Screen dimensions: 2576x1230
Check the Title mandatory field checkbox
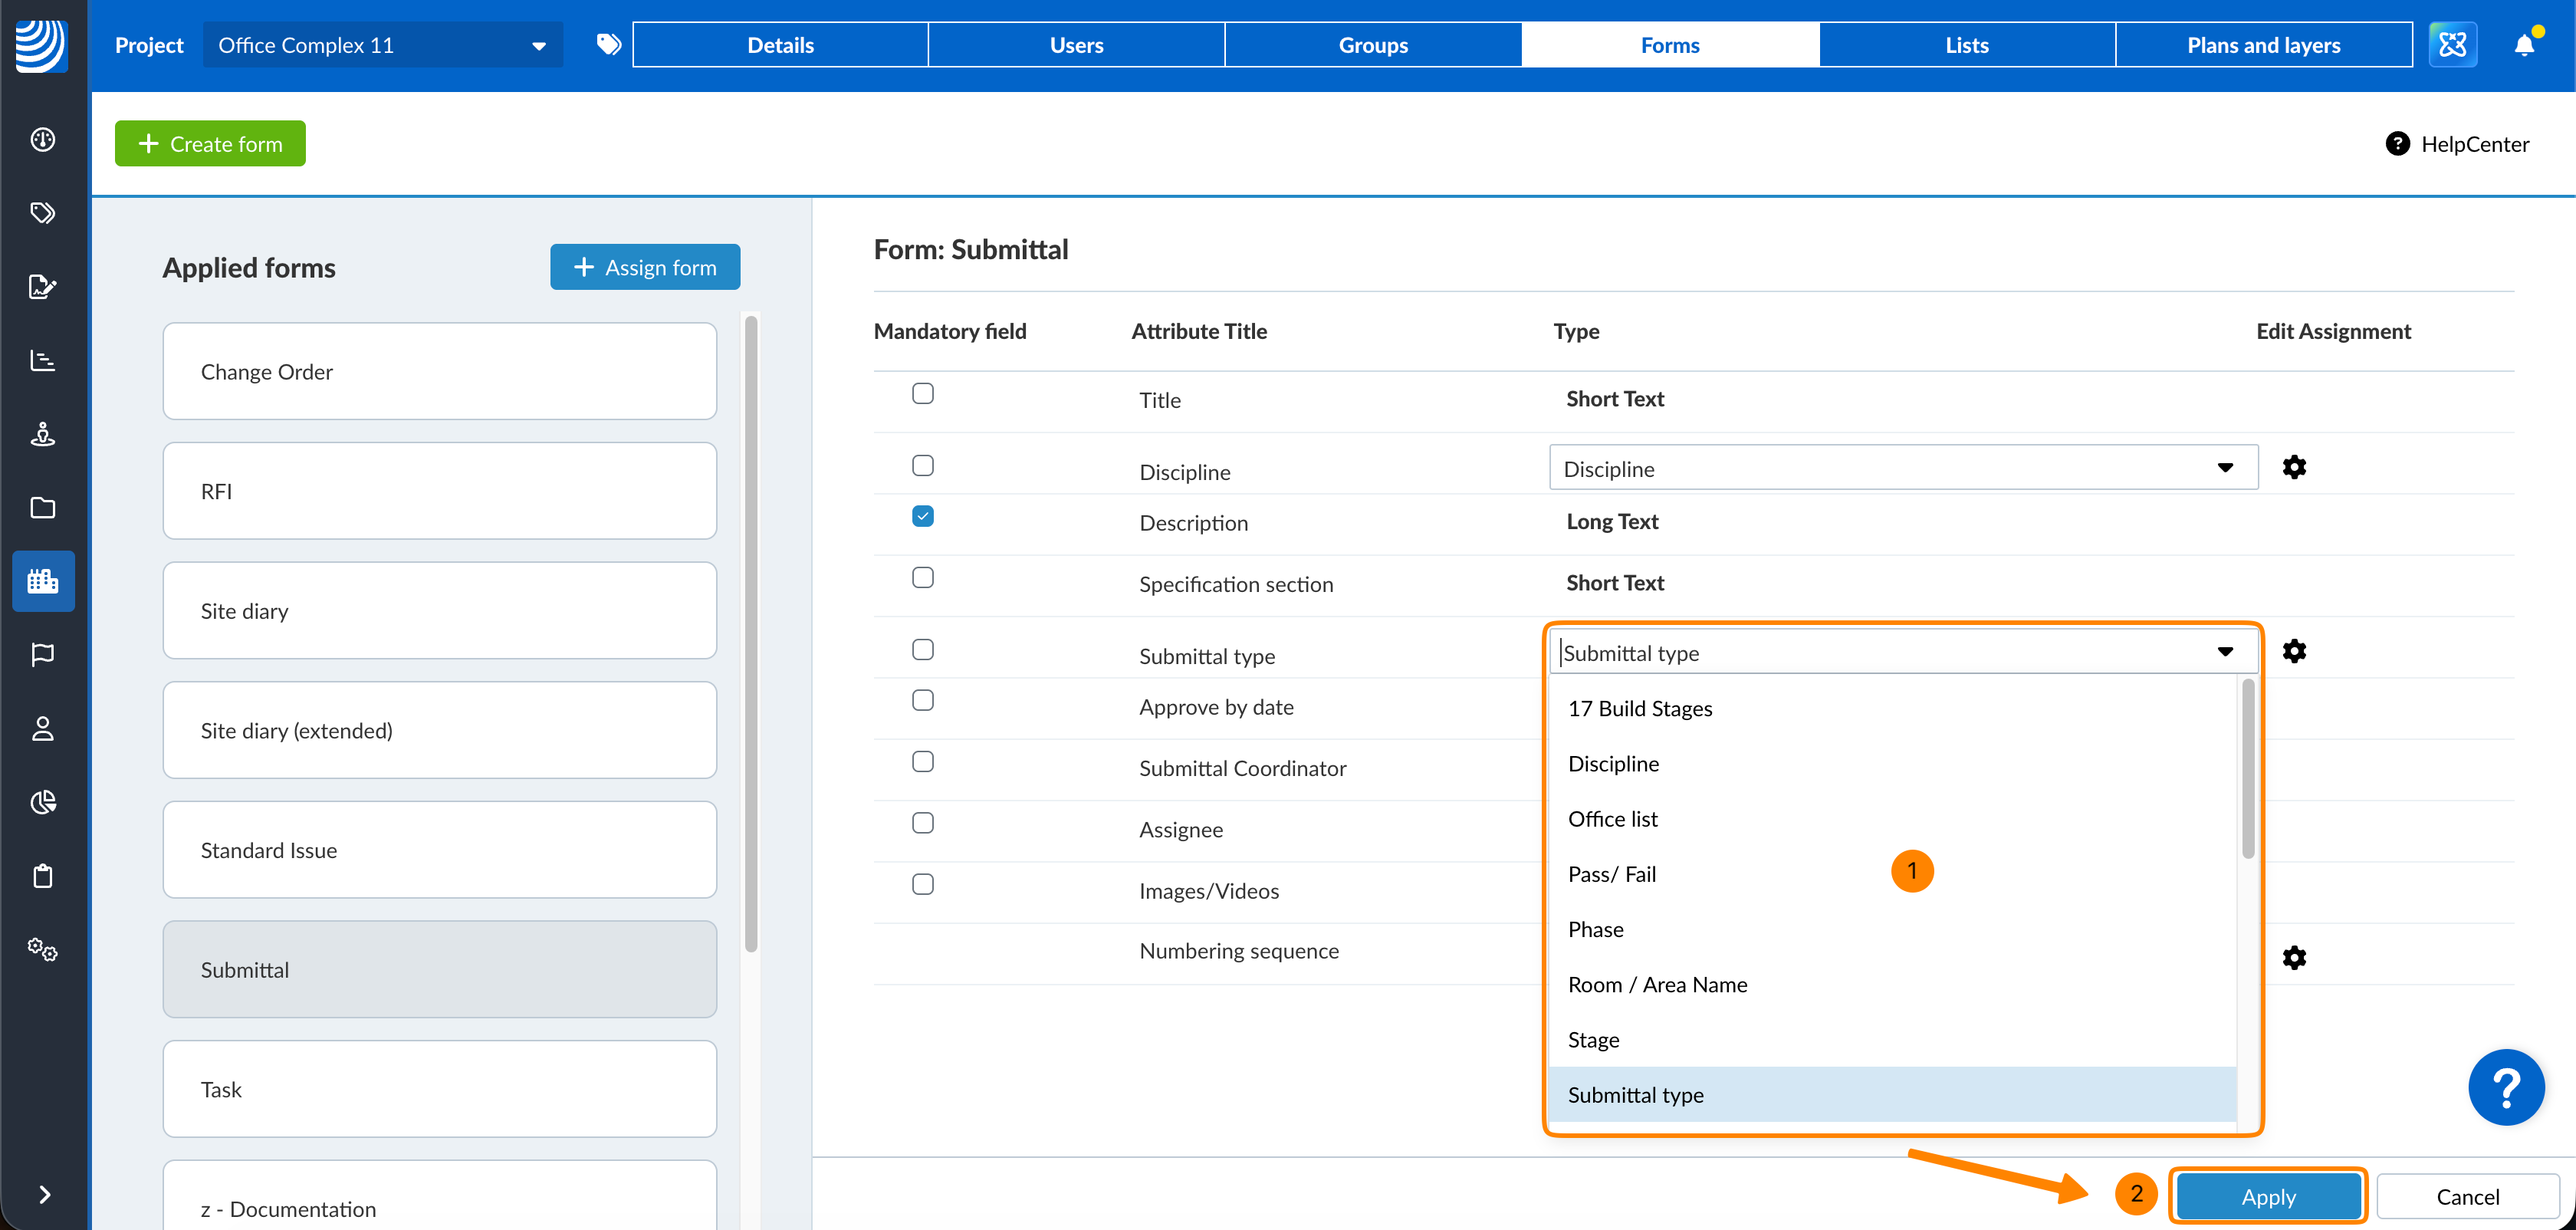[922, 393]
